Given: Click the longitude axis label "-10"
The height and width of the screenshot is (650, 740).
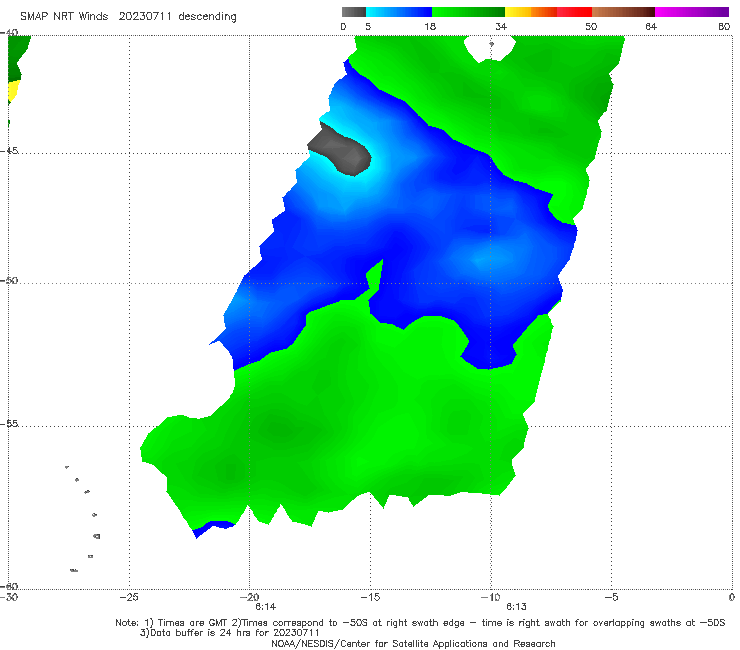Looking at the screenshot, I should [x=490, y=597].
